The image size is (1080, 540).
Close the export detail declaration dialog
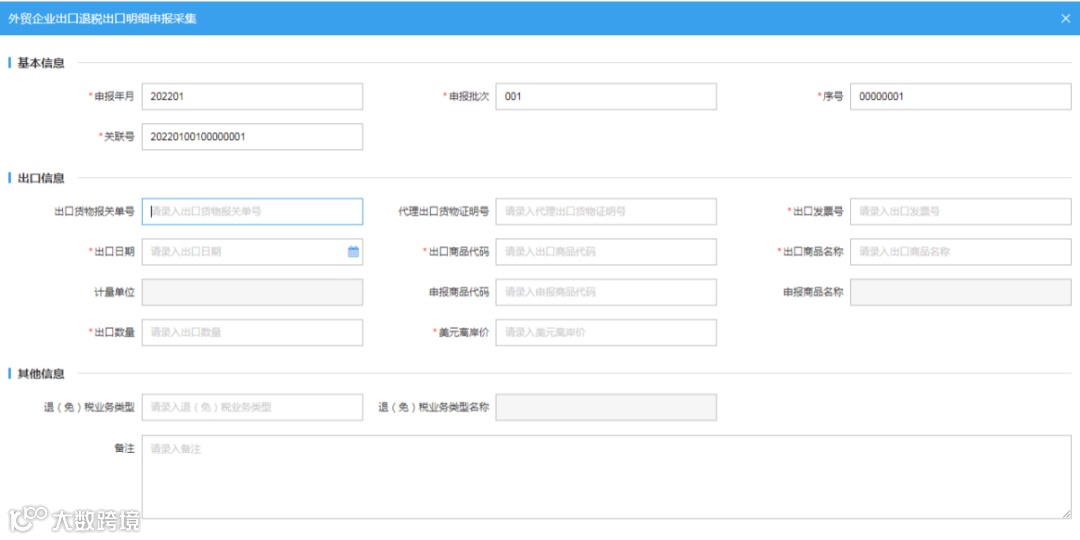(1065, 19)
